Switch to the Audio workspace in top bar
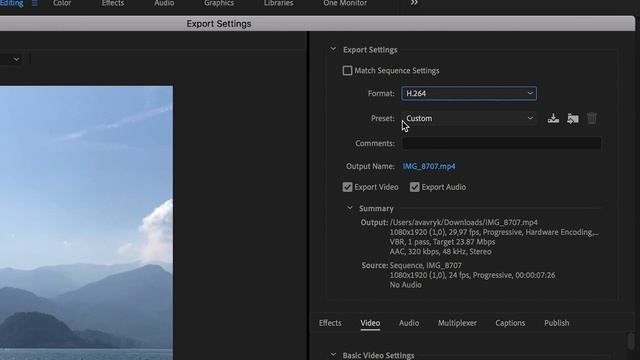Screen dimensions: 640x360 [x=164, y=3]
